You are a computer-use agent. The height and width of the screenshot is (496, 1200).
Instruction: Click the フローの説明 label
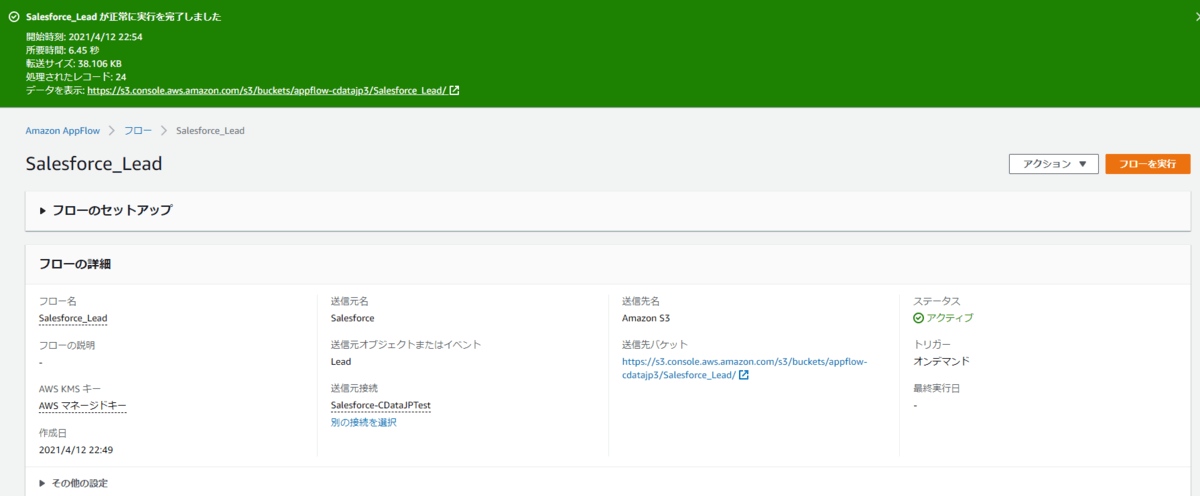[x=67, y=345]
